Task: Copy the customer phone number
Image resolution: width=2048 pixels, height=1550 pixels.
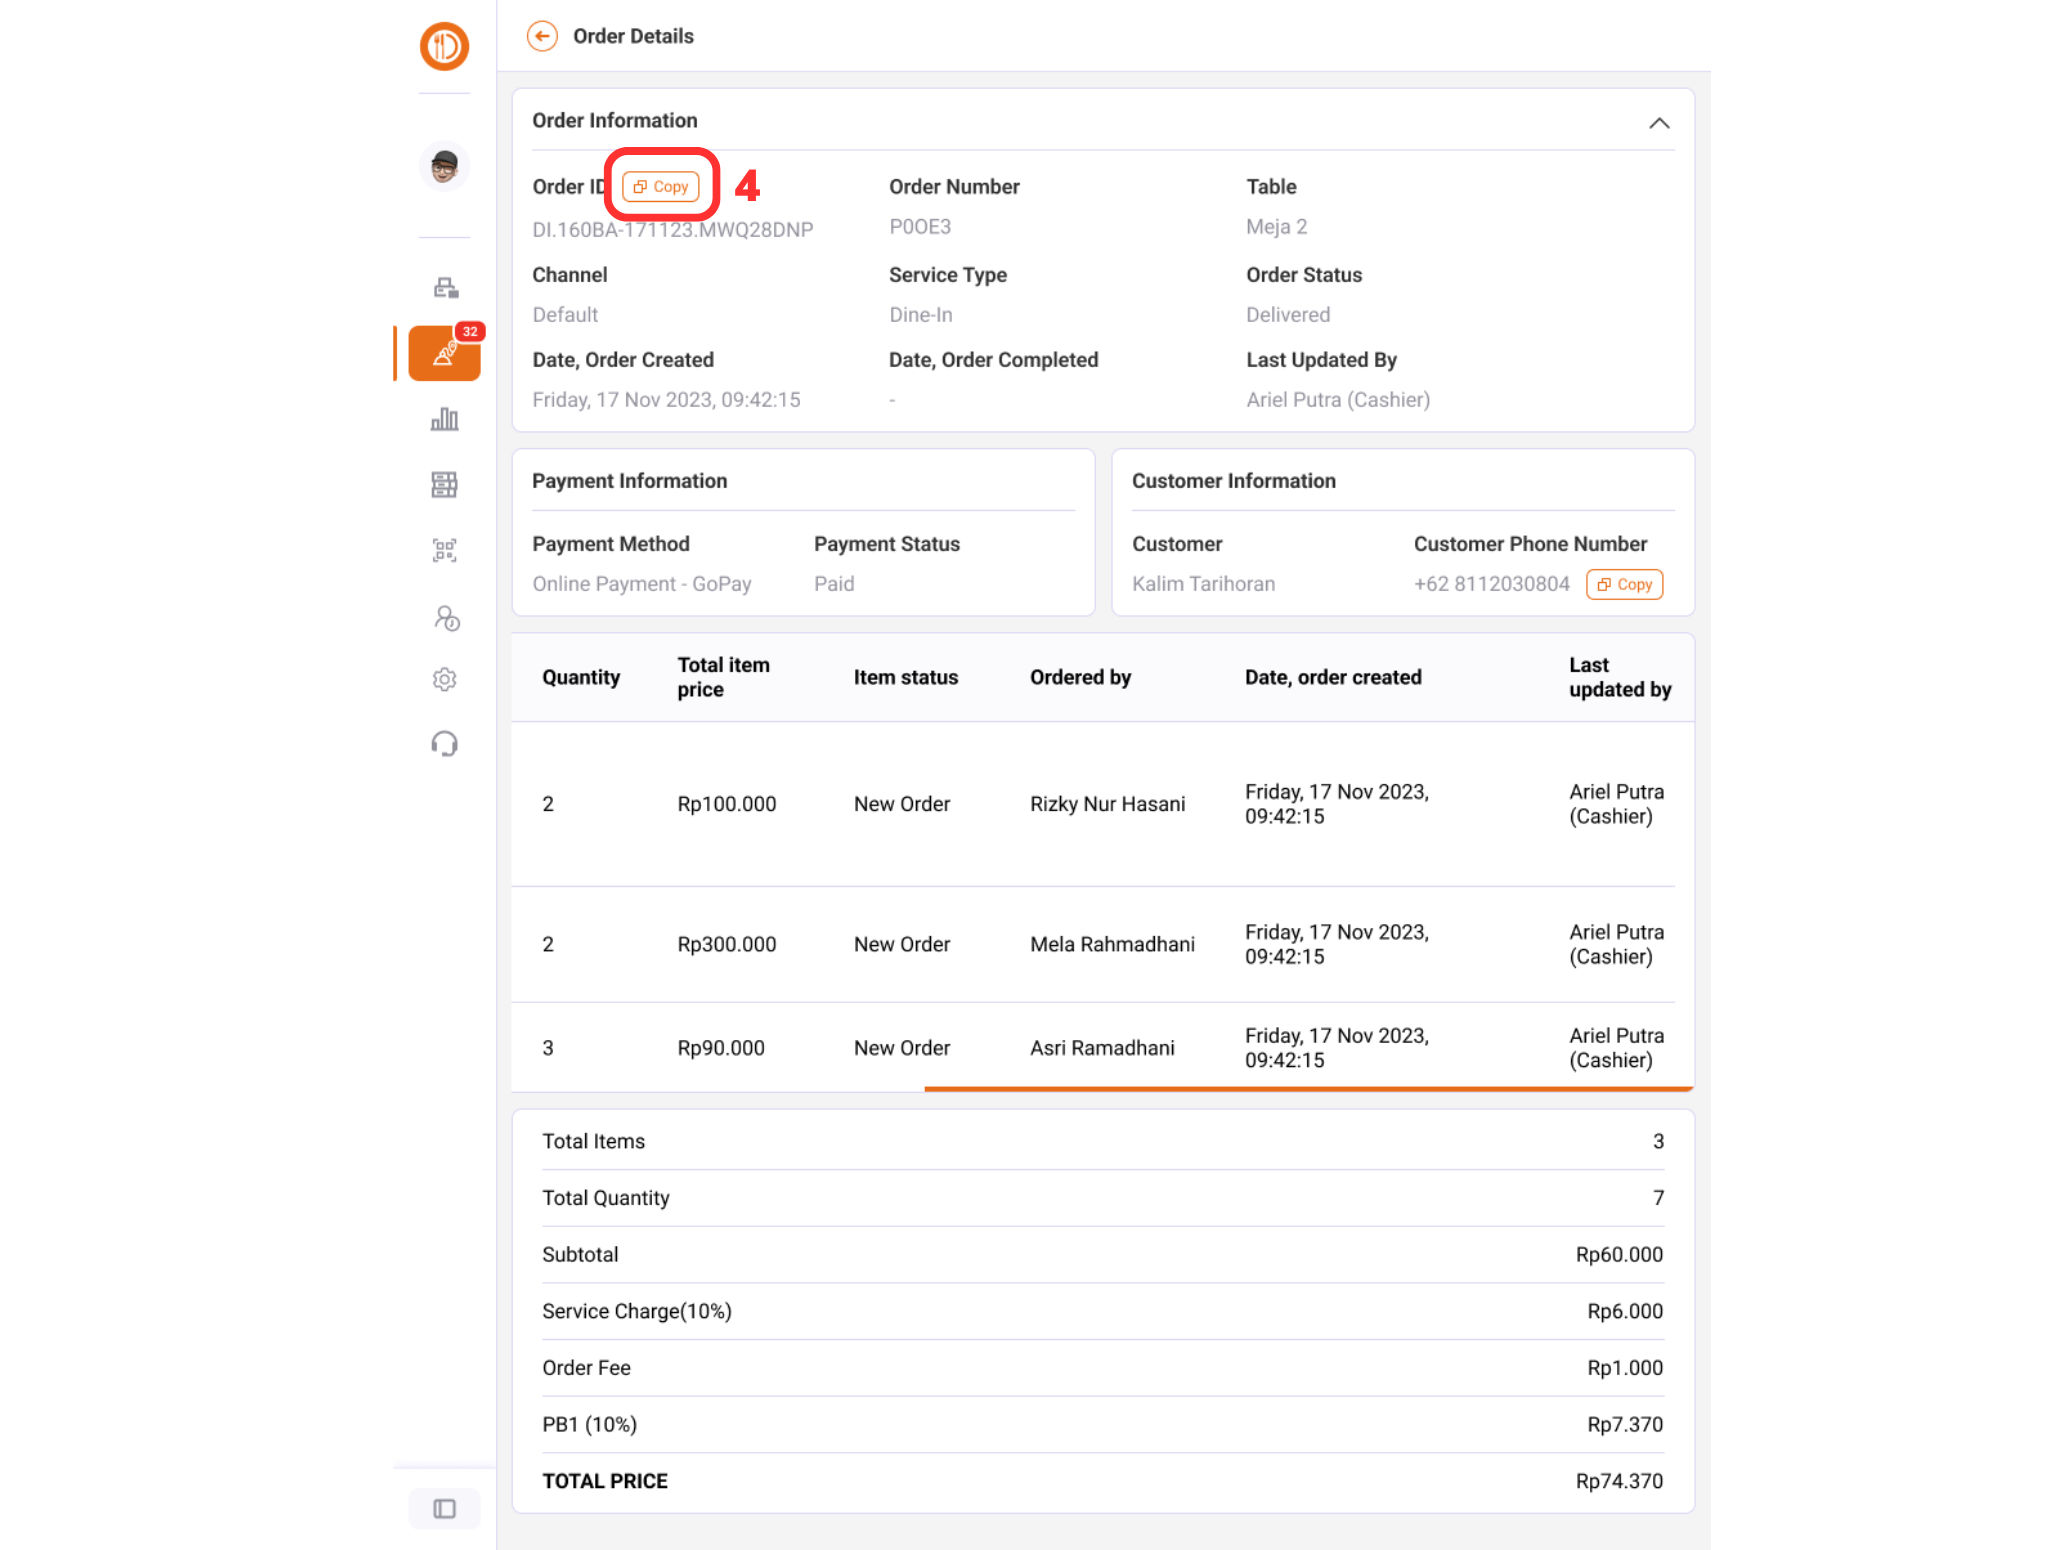Action: coord(1624,585)
